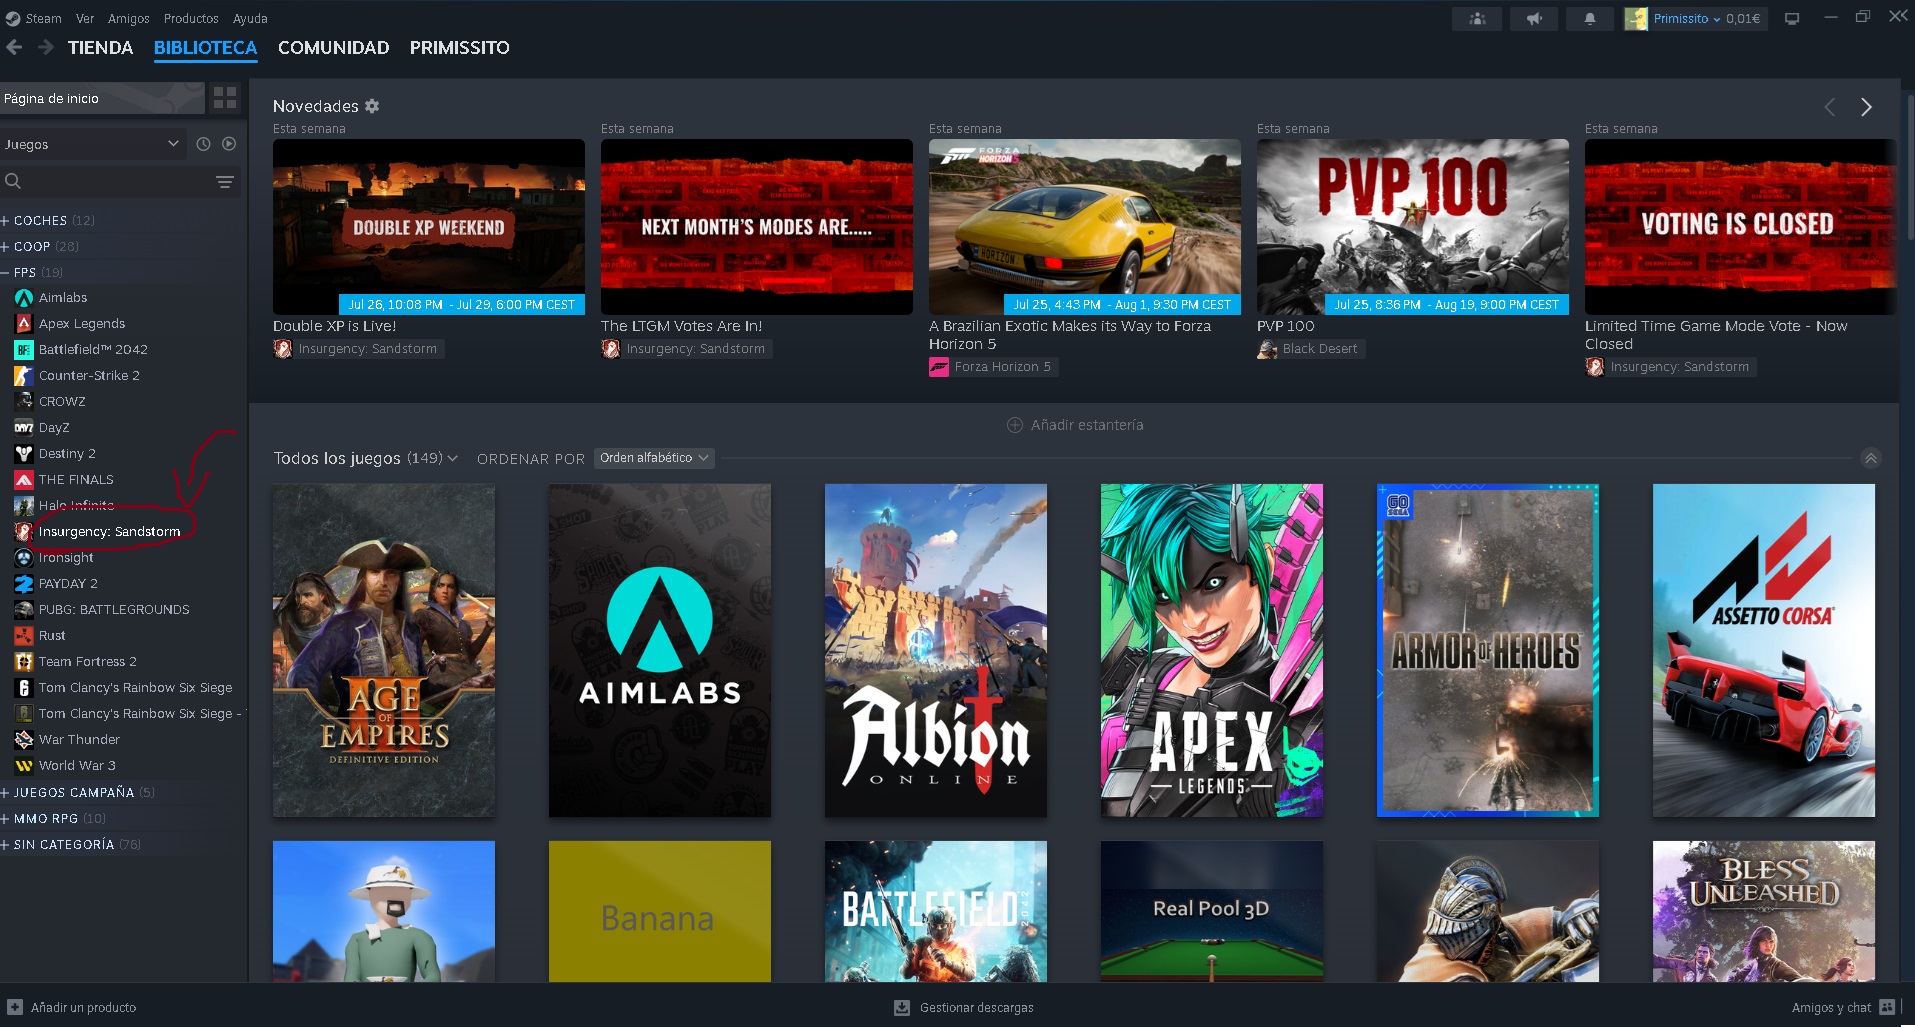Select PUBG: BATTLEGROUNDS in the sidebar

click(x=114, y=610)
